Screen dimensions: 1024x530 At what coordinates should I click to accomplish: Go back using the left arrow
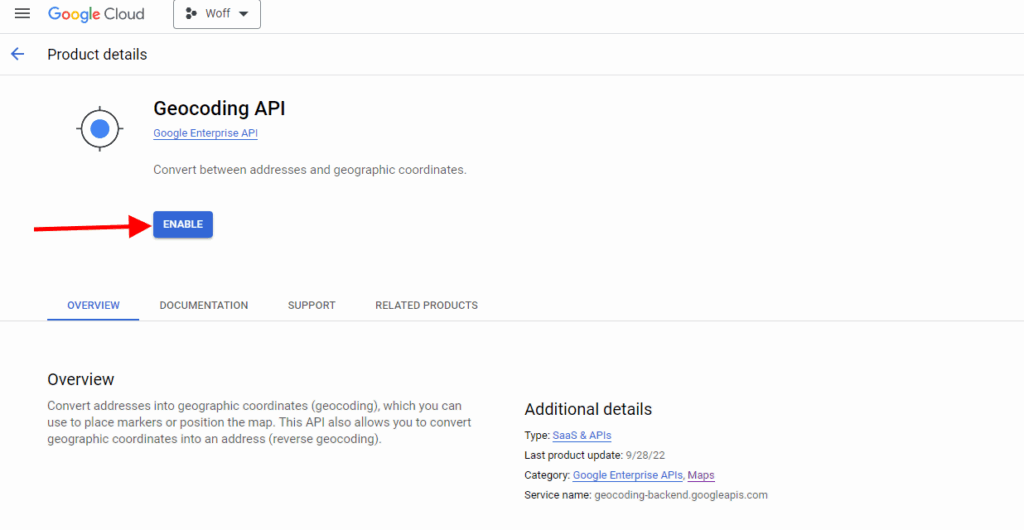coord(17,54)
